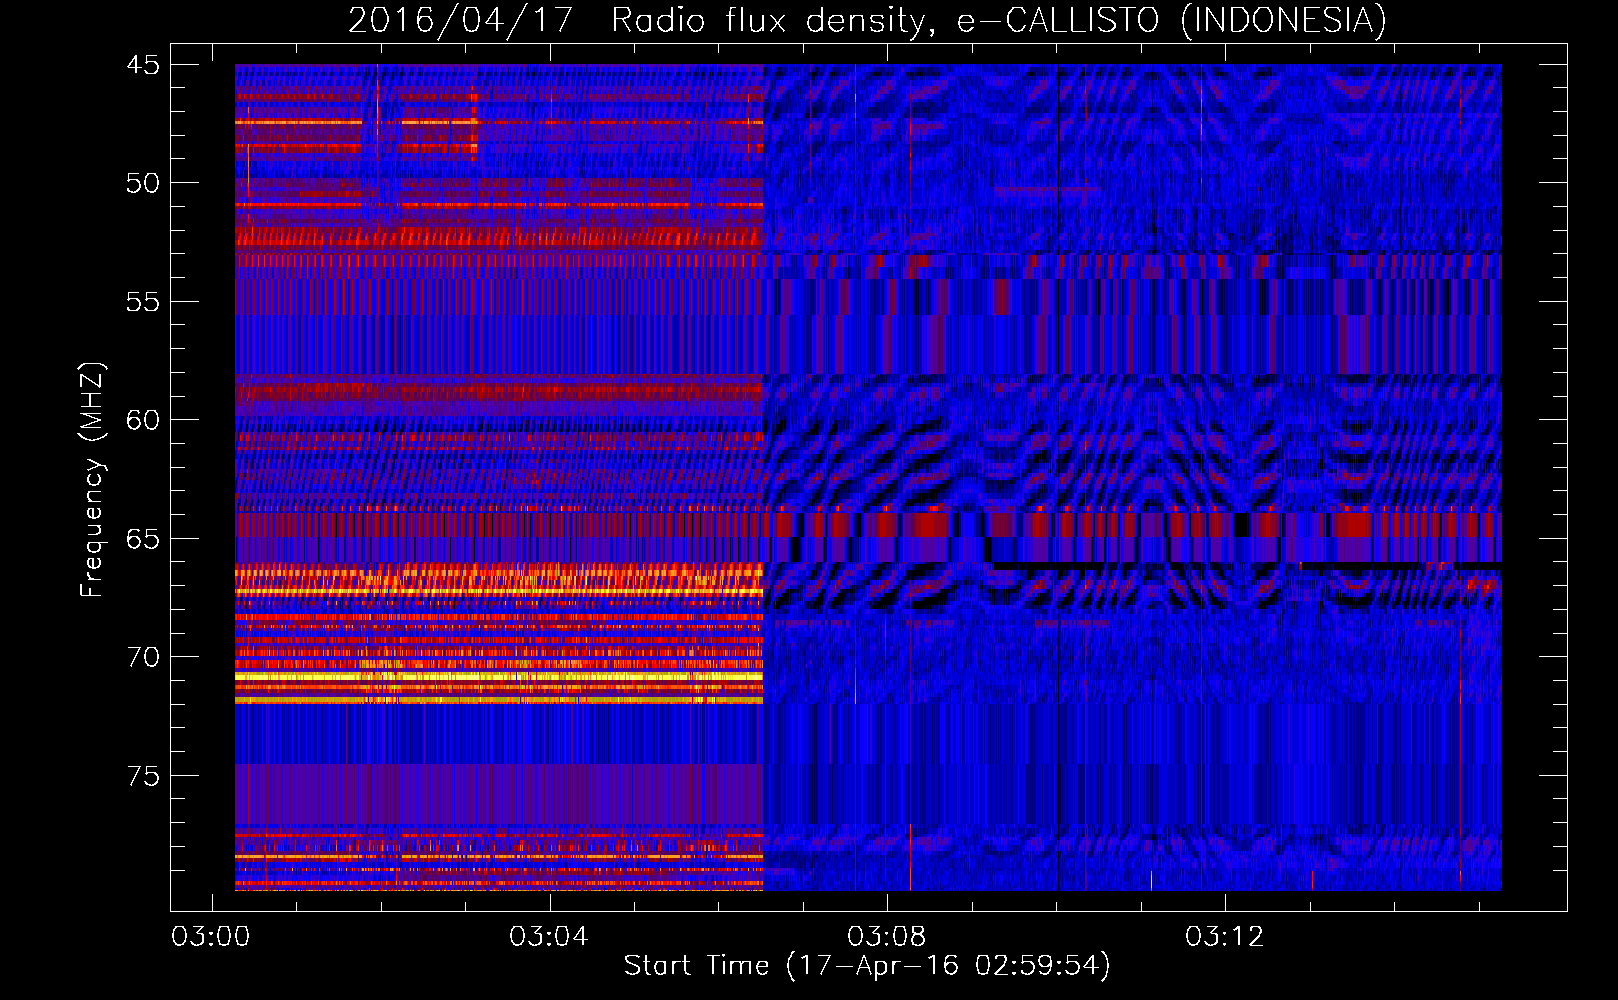
Task: Click the 70 frequency tick label
Action: pyautogui.click(x=143, y=657)
